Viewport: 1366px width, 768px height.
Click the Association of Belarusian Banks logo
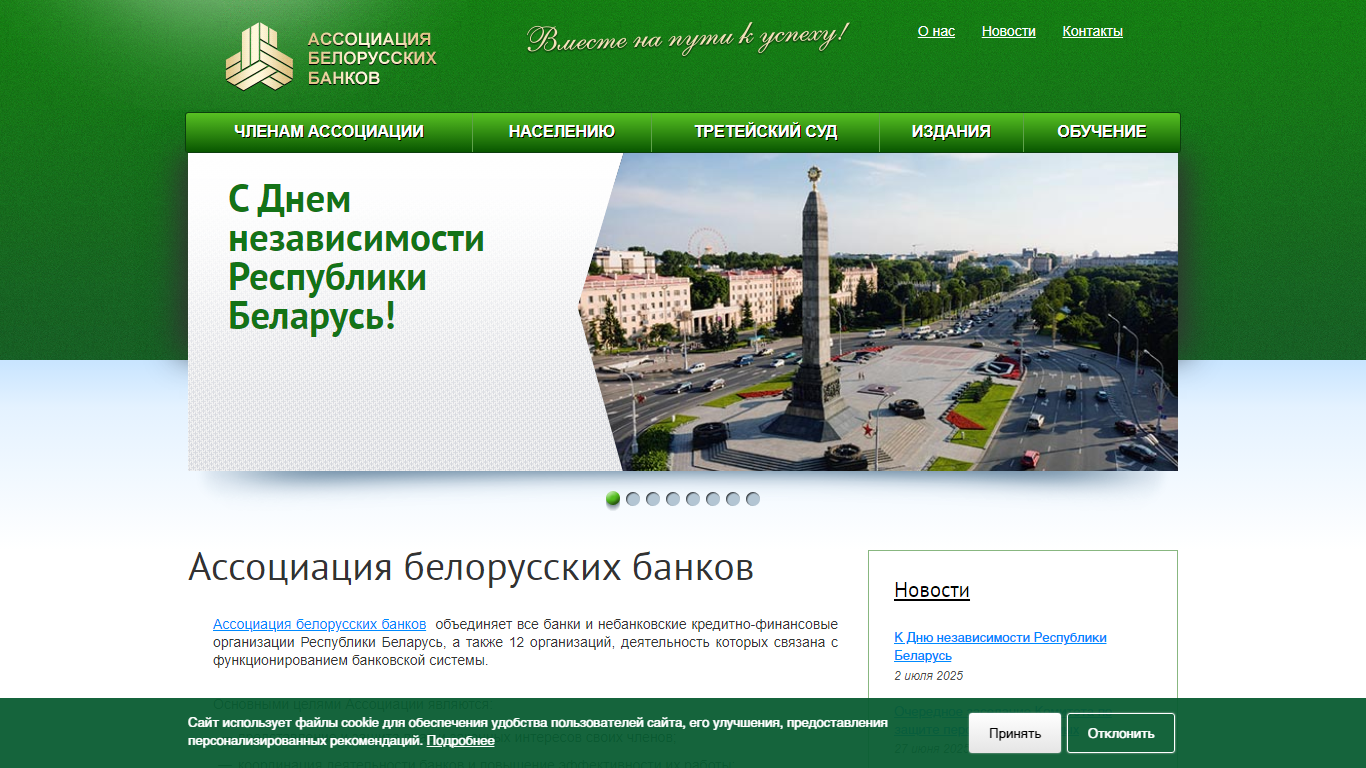pyautogui.click(x=331, y=57)
